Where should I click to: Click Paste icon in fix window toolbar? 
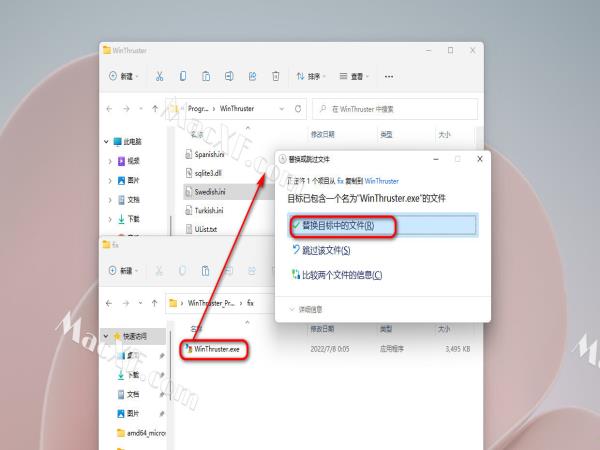(x=205, y=271)
